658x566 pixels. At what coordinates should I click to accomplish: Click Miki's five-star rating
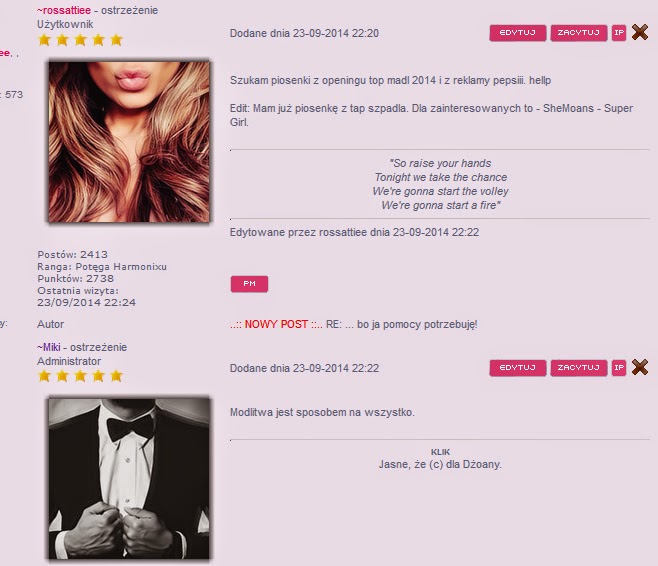pos(80,376)
